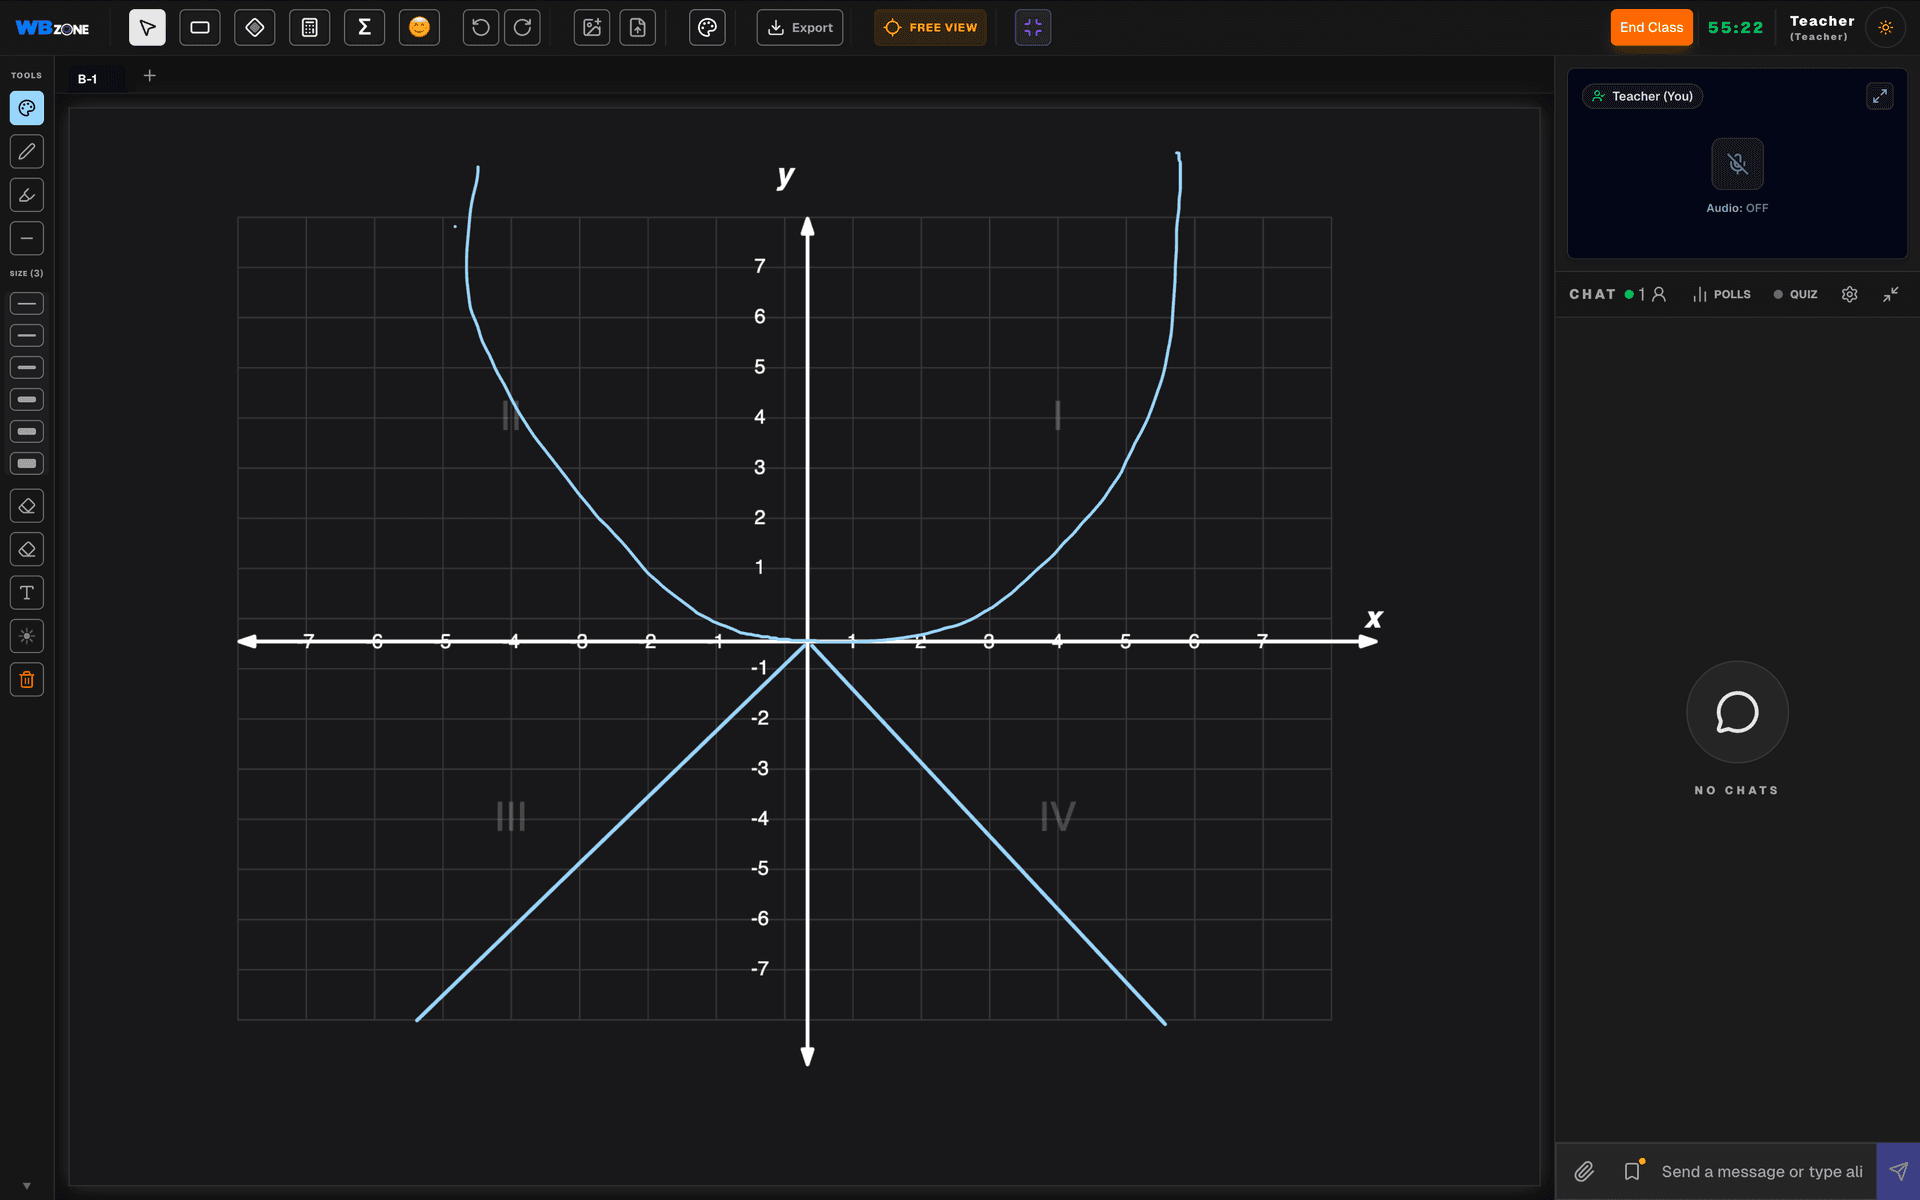Select the straight line tool

click(x=27, y=238)
